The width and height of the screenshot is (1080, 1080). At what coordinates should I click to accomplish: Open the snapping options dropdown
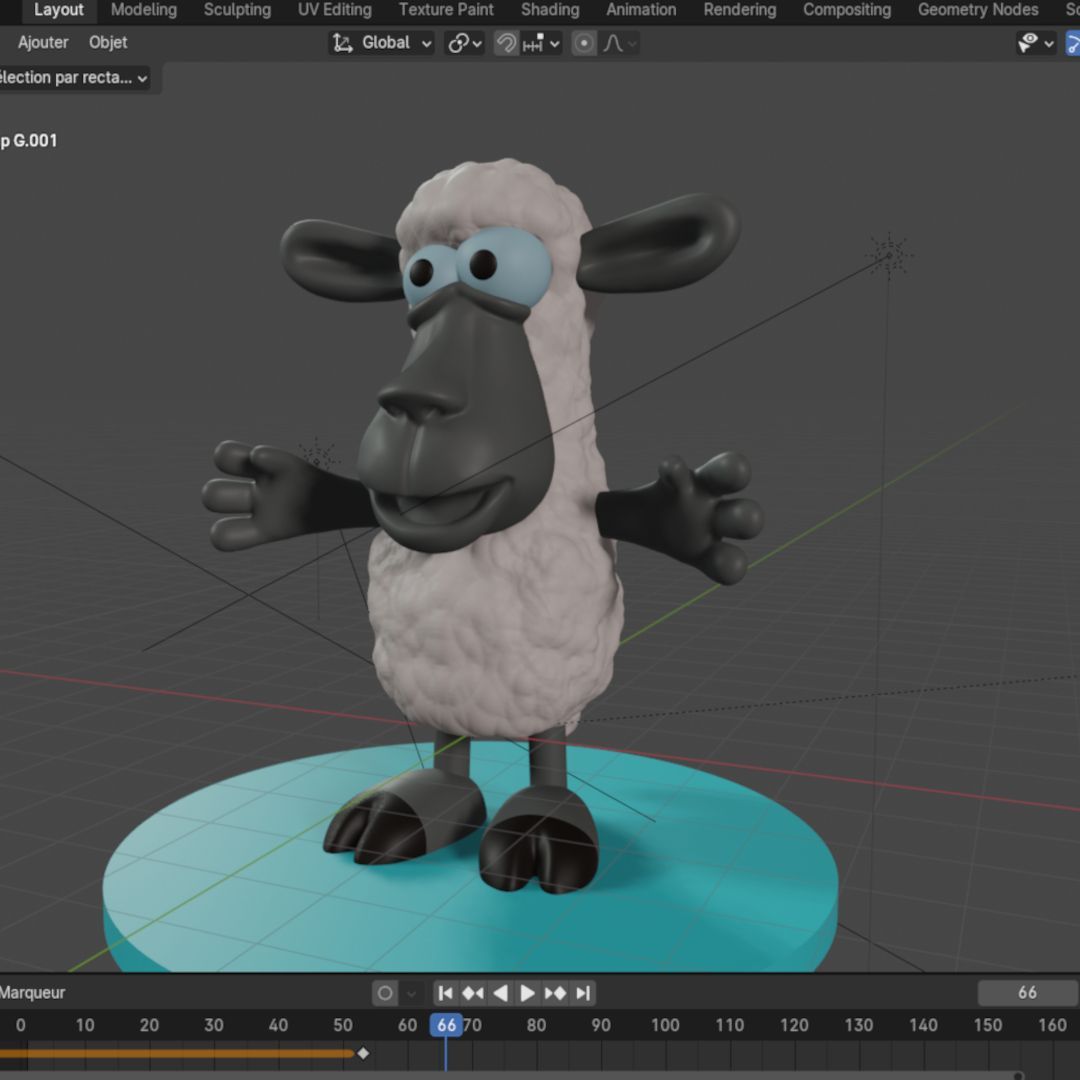coord(541,43)
